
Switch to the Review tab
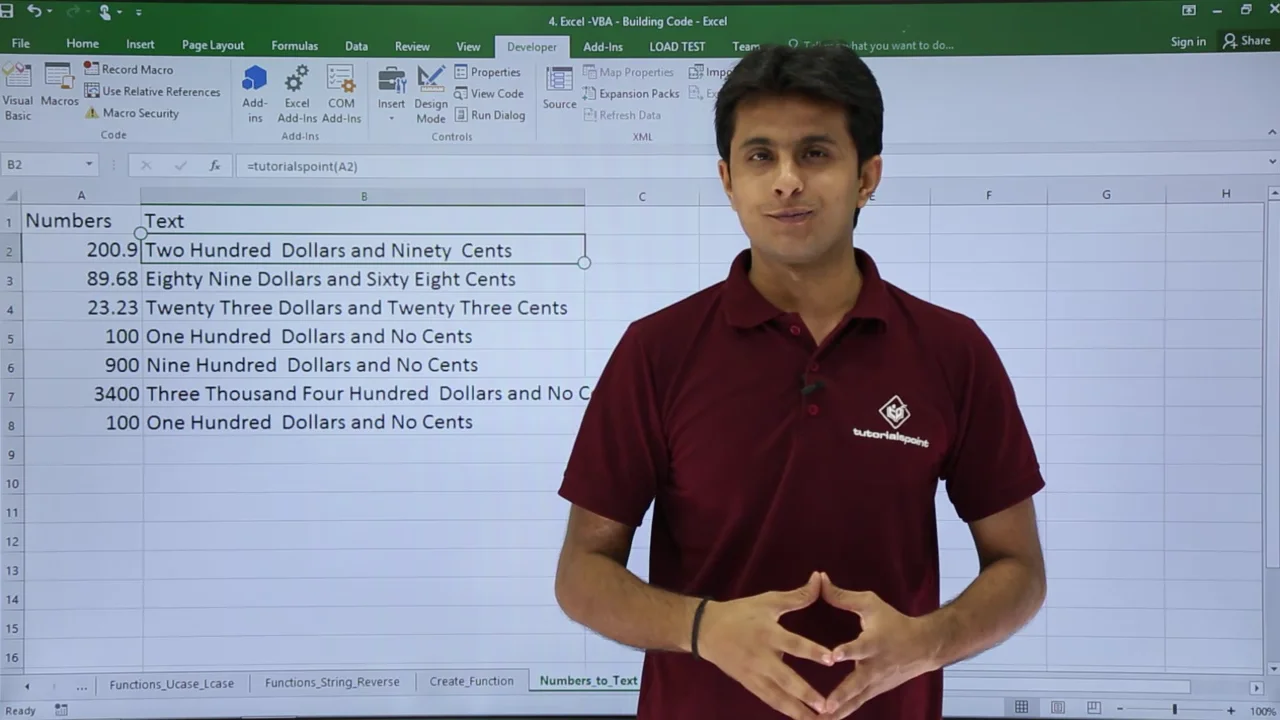pyautogui.click(x=412, y=46)
